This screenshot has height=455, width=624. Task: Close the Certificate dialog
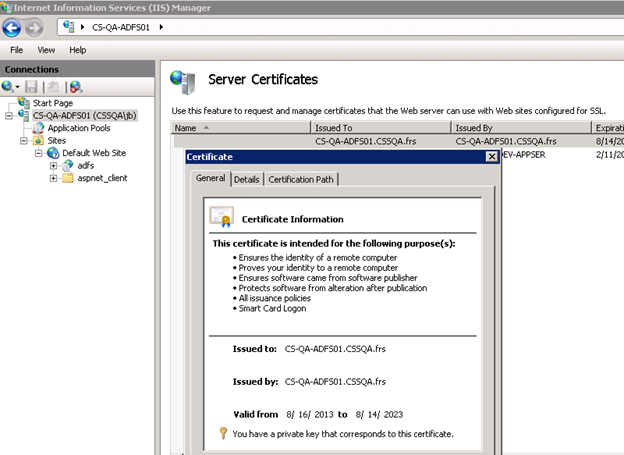[x=491, y=157]
